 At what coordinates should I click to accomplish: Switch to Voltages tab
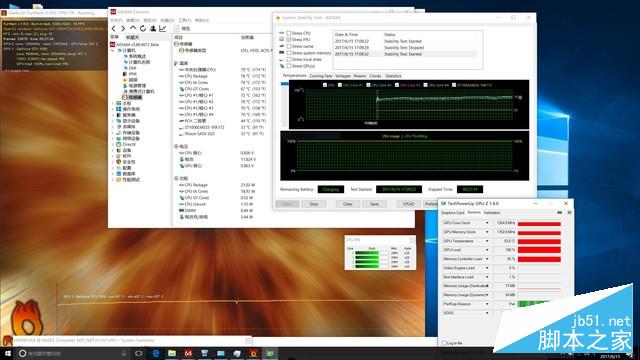click(x=343, y=76)
